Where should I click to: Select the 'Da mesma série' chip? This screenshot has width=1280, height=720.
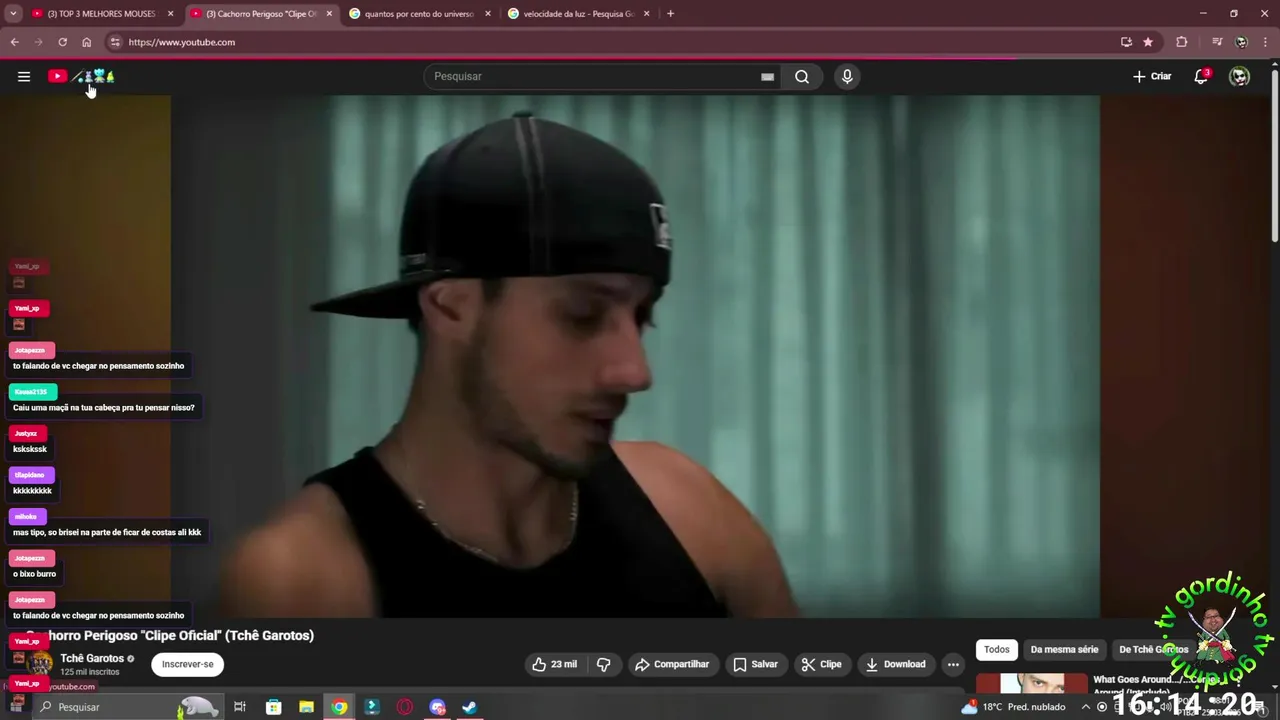(1064, 650)
